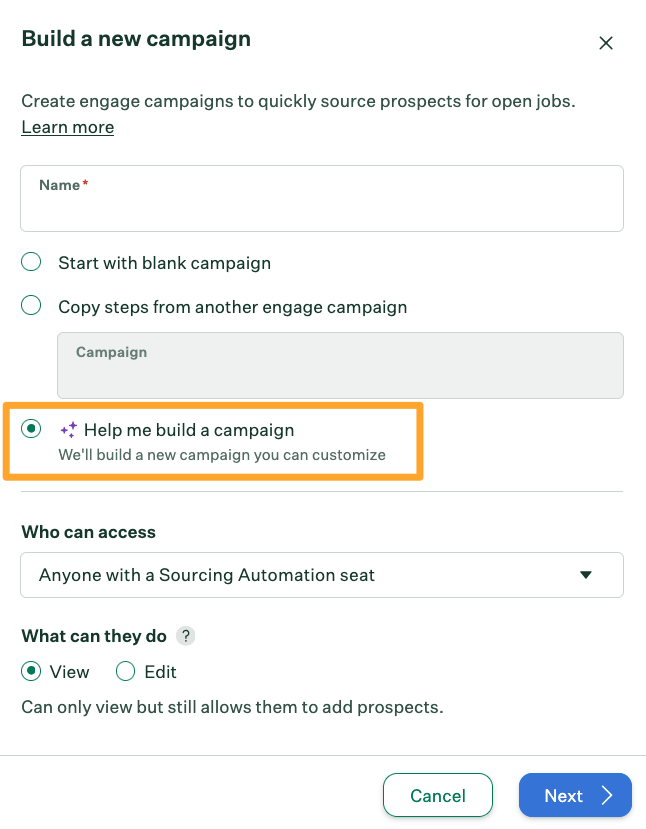Select the Edit permission radio
Screen dimensions: 646x829
point(125,672)
